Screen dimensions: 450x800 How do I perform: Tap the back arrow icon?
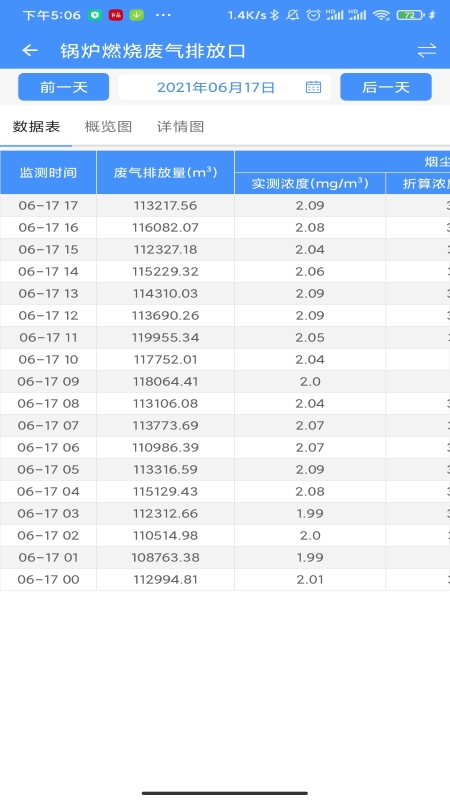(30, 51)
